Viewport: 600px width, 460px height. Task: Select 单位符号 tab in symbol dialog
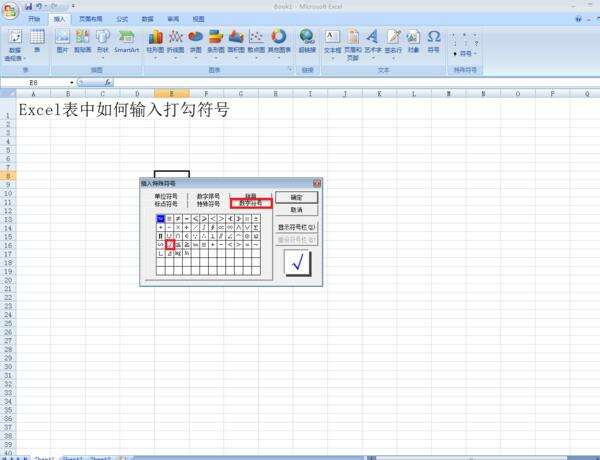(166, 196)
